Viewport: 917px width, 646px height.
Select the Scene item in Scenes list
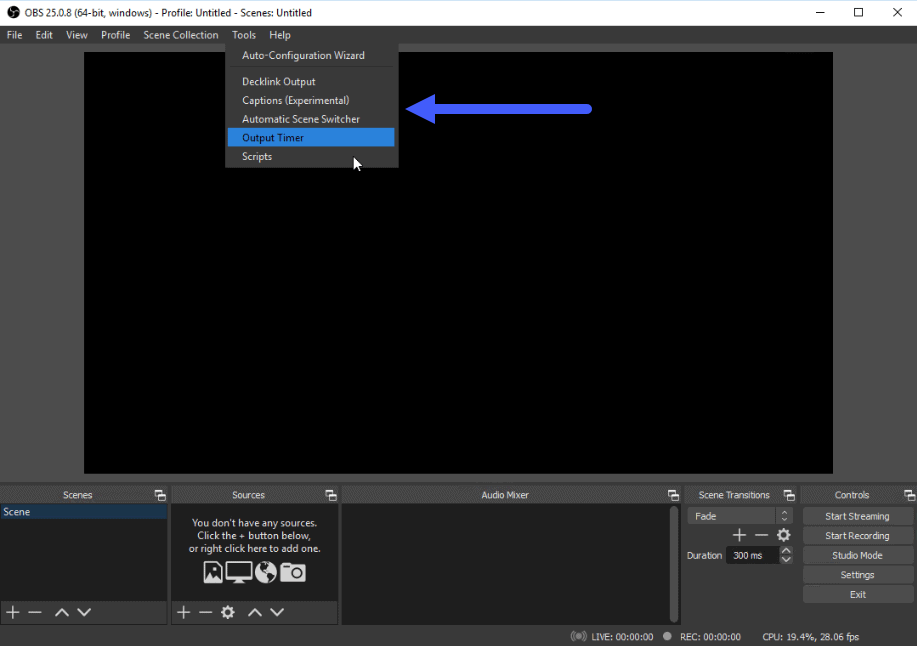[84, 512]
